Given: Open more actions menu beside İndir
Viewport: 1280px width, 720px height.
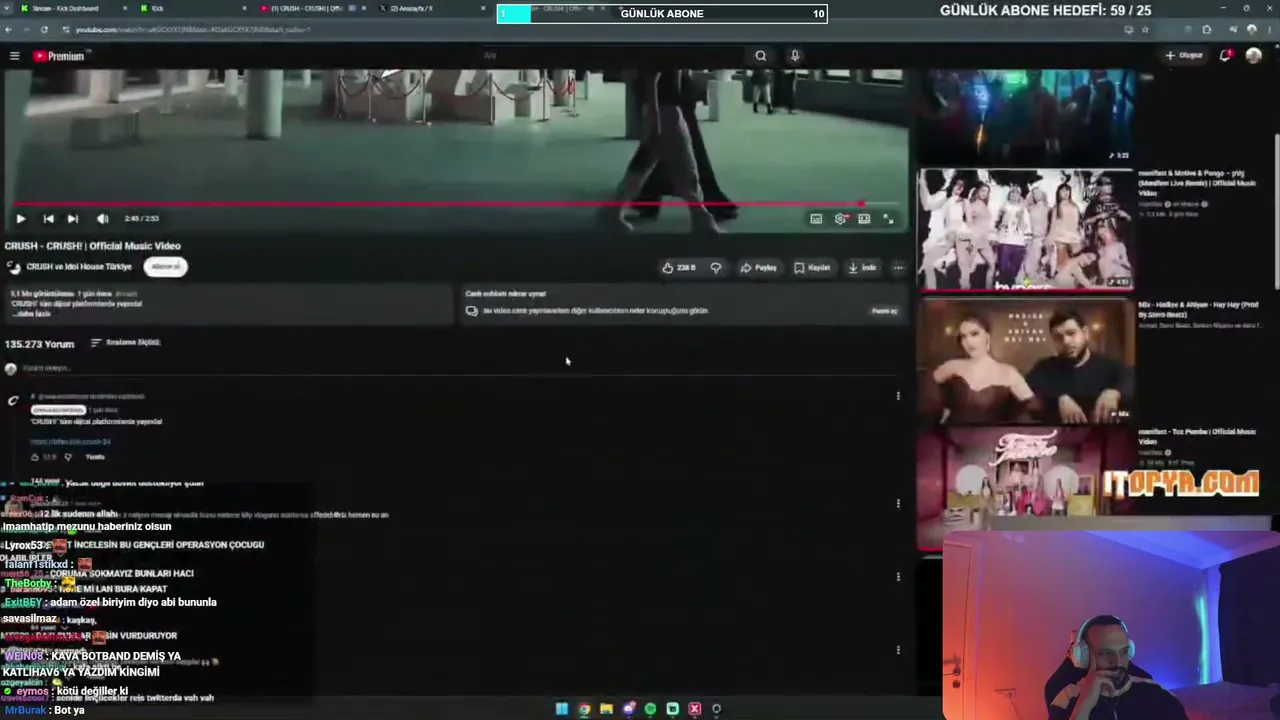Looking at the screenshot, I should (898, 267).
